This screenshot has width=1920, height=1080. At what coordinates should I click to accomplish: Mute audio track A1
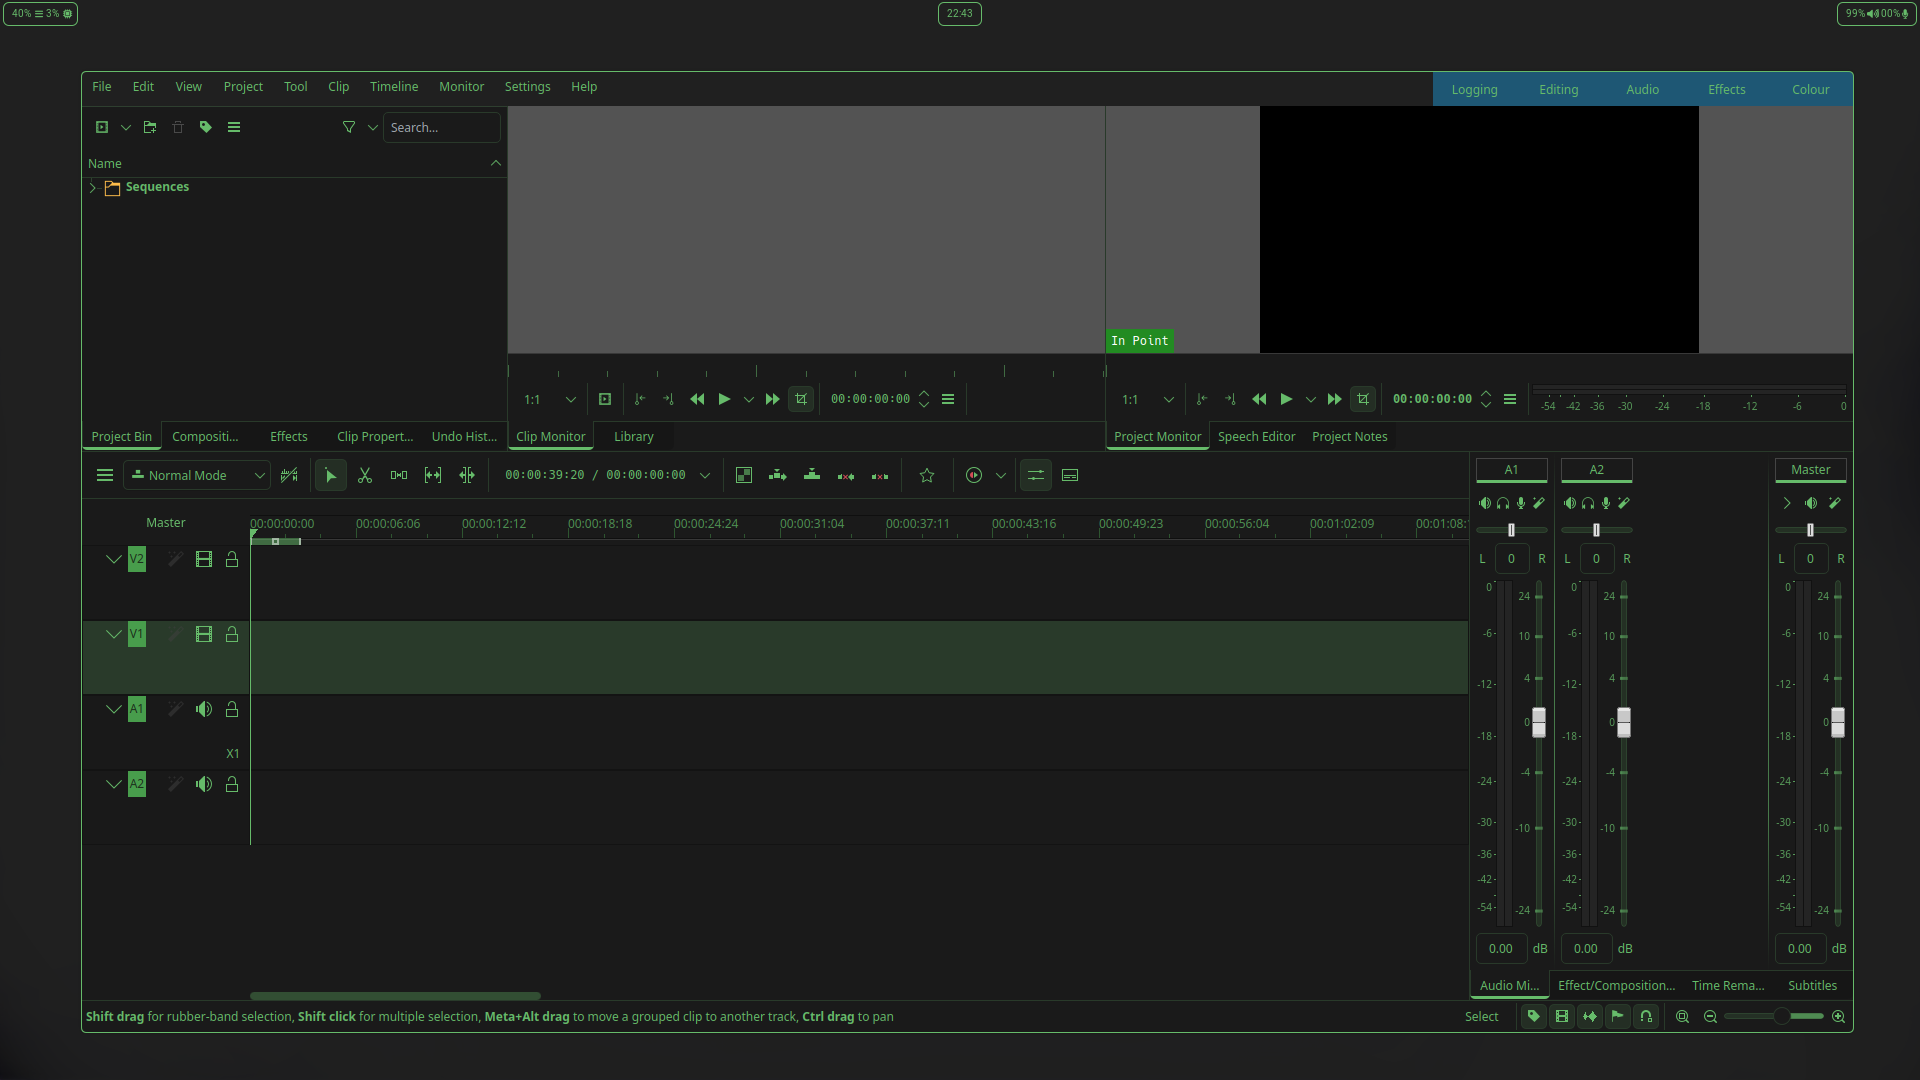pyautogui.click(x=204, y=710)
